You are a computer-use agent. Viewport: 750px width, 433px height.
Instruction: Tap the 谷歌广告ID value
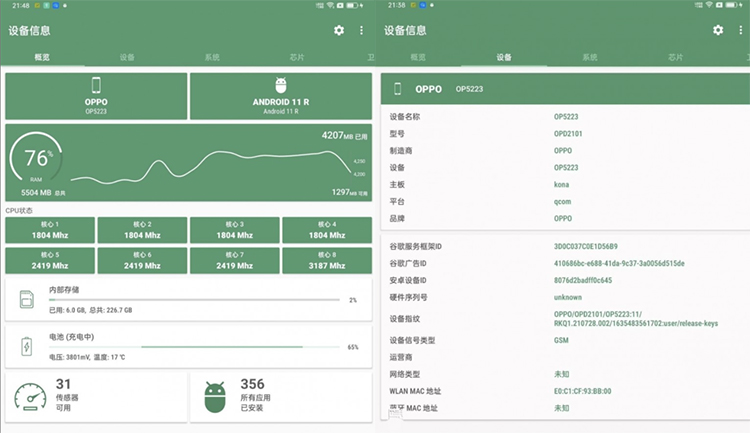click(619, 263)
